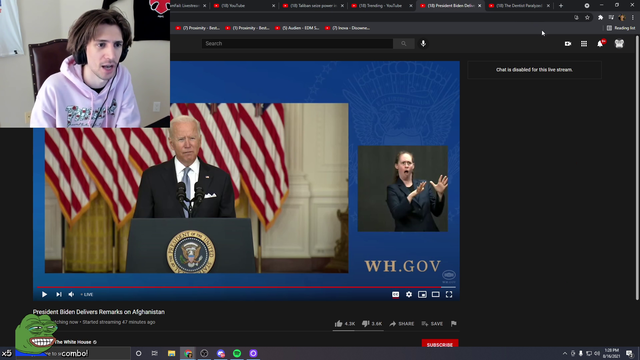Open the YouTube Create video icon
This screenshot has height=360, width=640.
[x=568, y=44]
